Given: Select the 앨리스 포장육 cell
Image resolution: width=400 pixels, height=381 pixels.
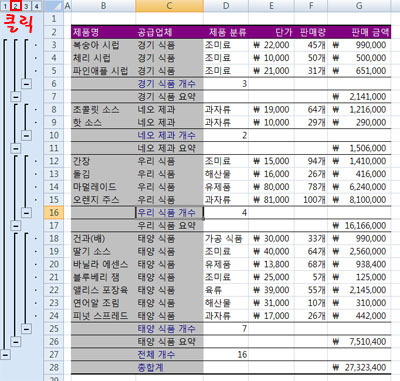Looking at the screenshot, I should tap(103, 290).
